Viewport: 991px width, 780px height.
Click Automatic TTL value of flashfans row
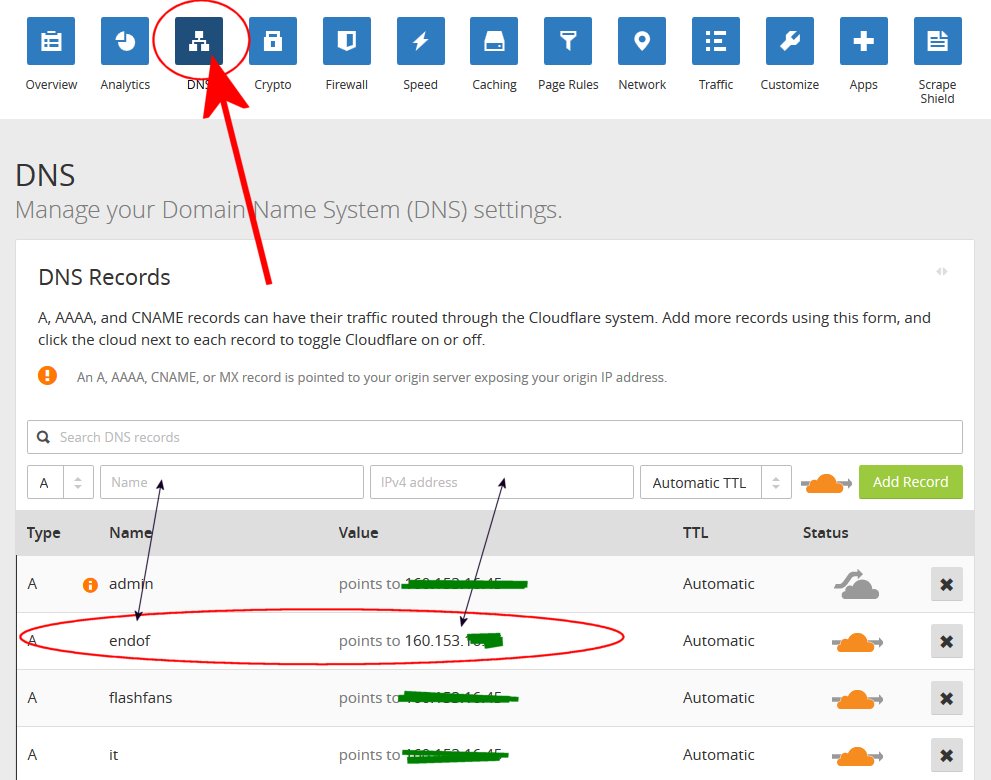pos(719,698)
